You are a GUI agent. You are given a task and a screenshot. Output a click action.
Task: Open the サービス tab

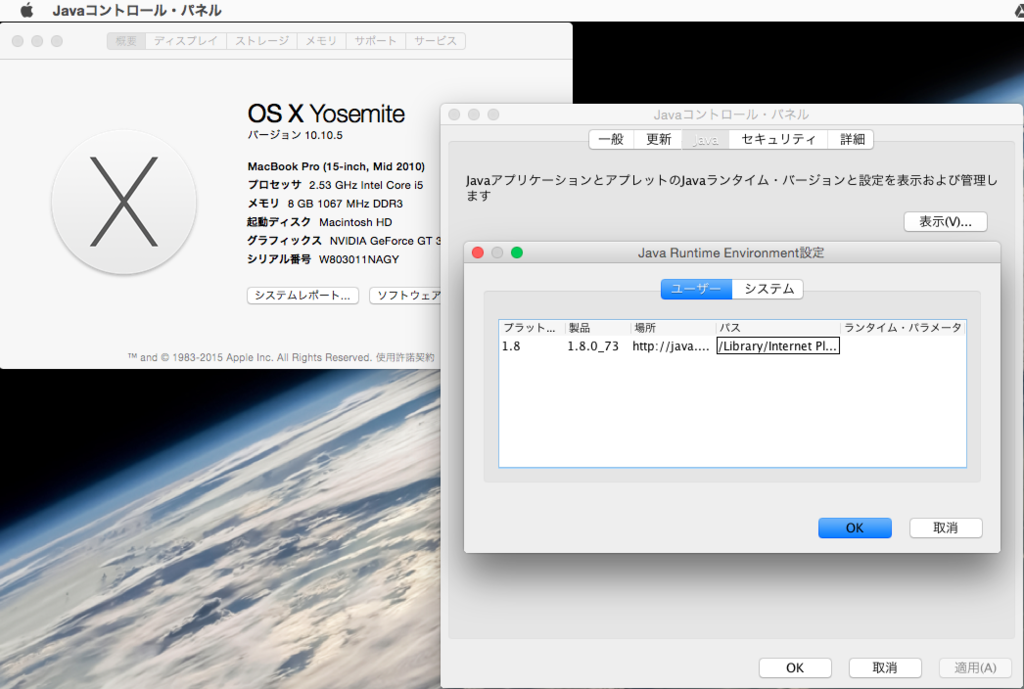pos(435,40)
